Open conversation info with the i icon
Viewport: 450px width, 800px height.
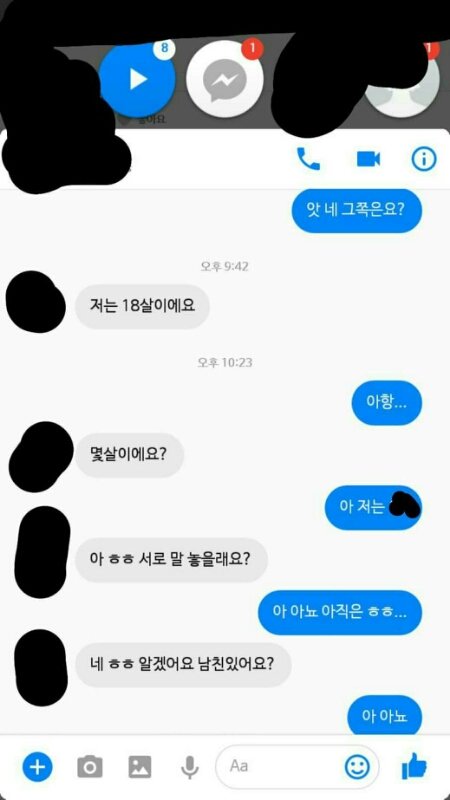[424, 160]
